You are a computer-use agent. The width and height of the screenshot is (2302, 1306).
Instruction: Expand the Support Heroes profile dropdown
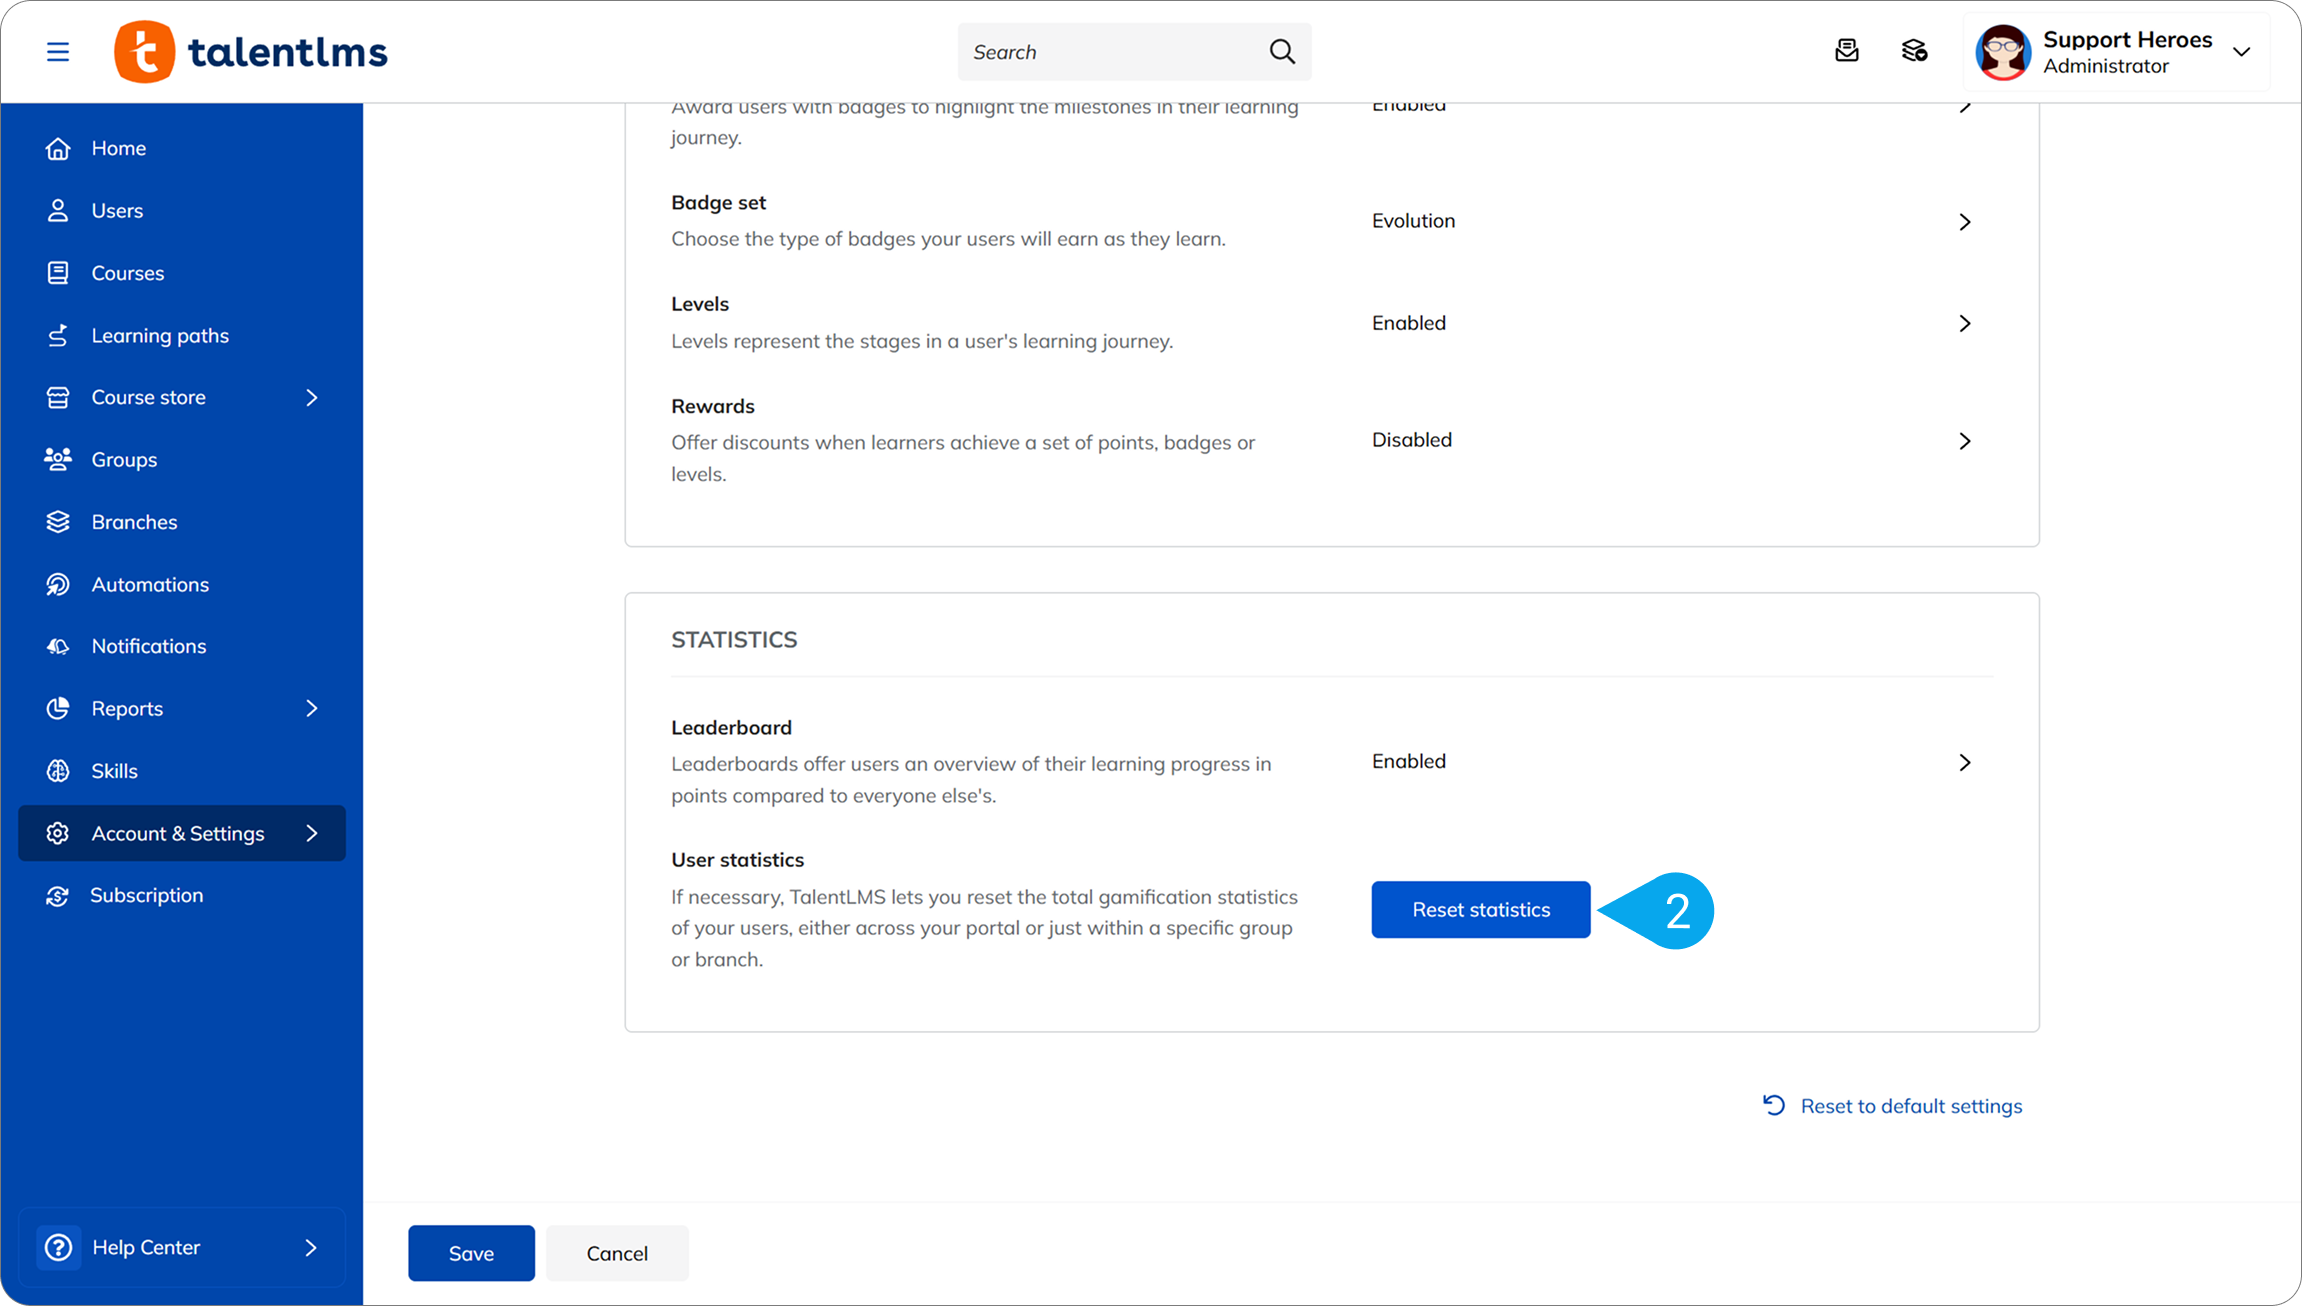point(2242,52)
